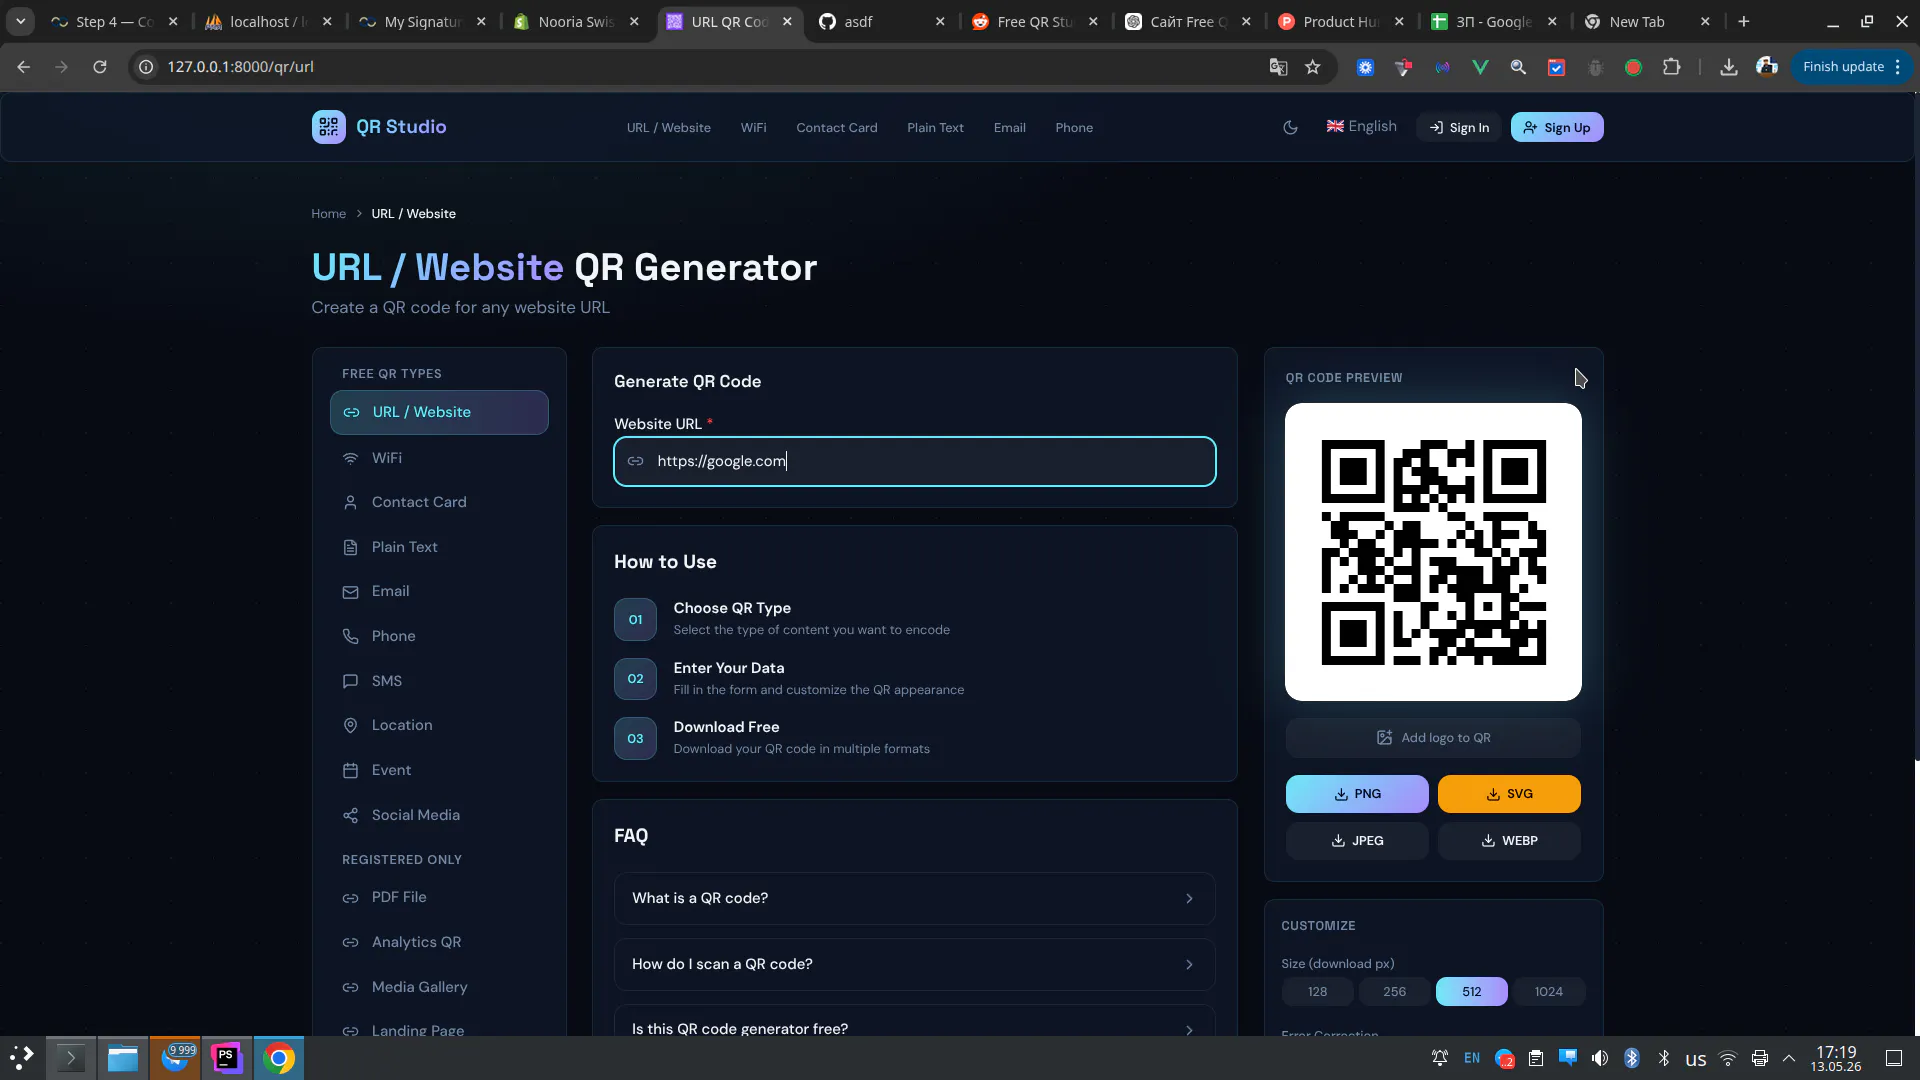Open Email in top navigation
1920x1080 pixels.
point(1010,128)
